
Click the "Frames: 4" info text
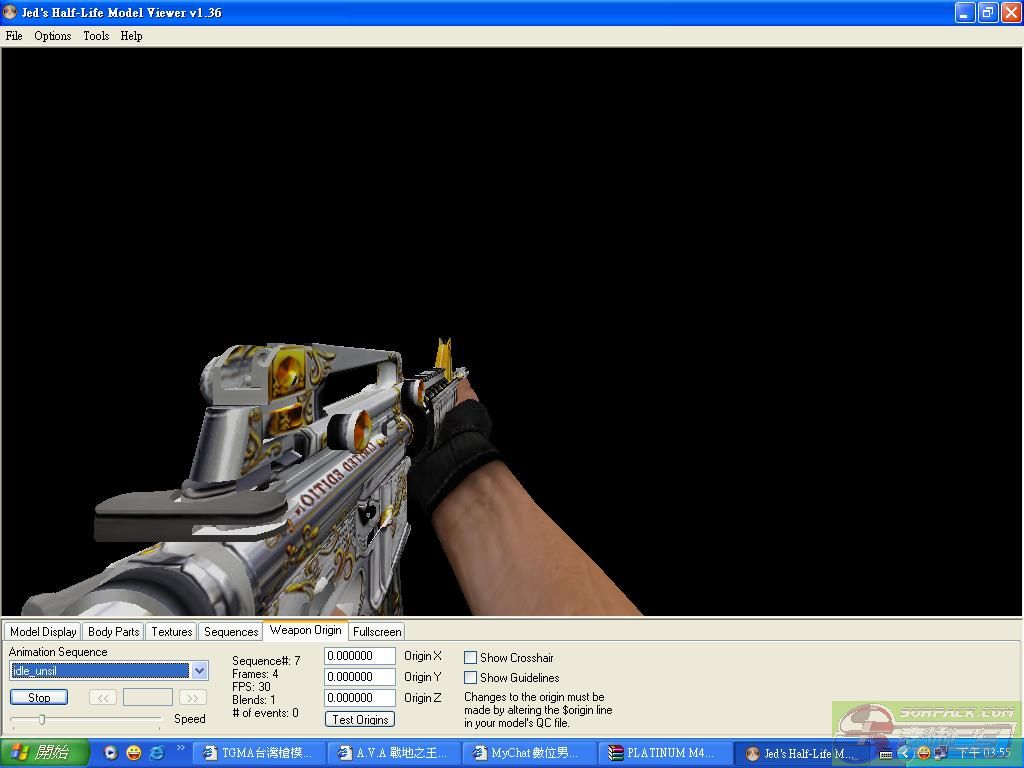(x=255, y=674)
